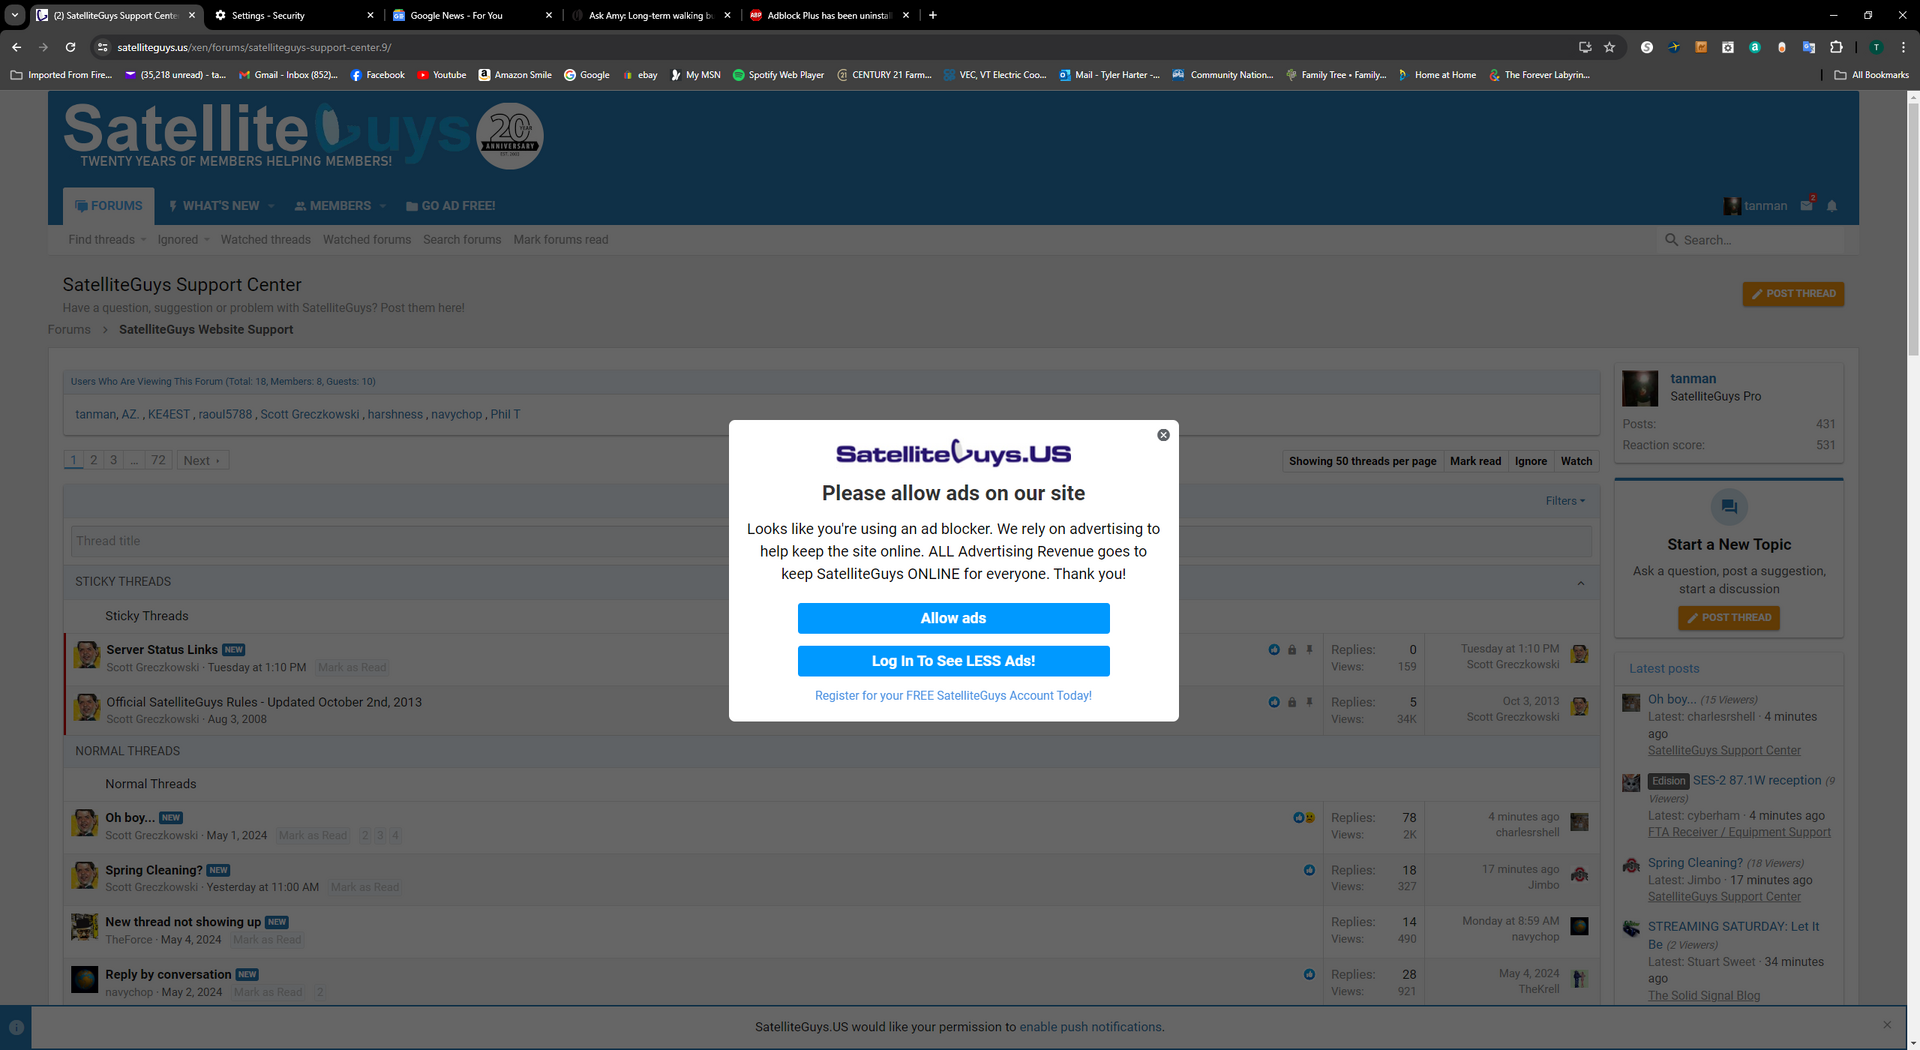Screen dimensions: 1920x1050
Task: Open the alerts bell icon
Action: point(1832,206)
